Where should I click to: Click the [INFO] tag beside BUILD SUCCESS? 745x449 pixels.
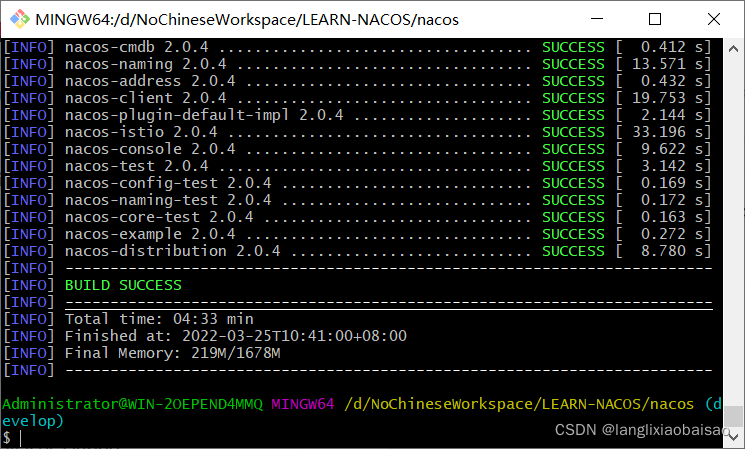(x=29, y=285)
